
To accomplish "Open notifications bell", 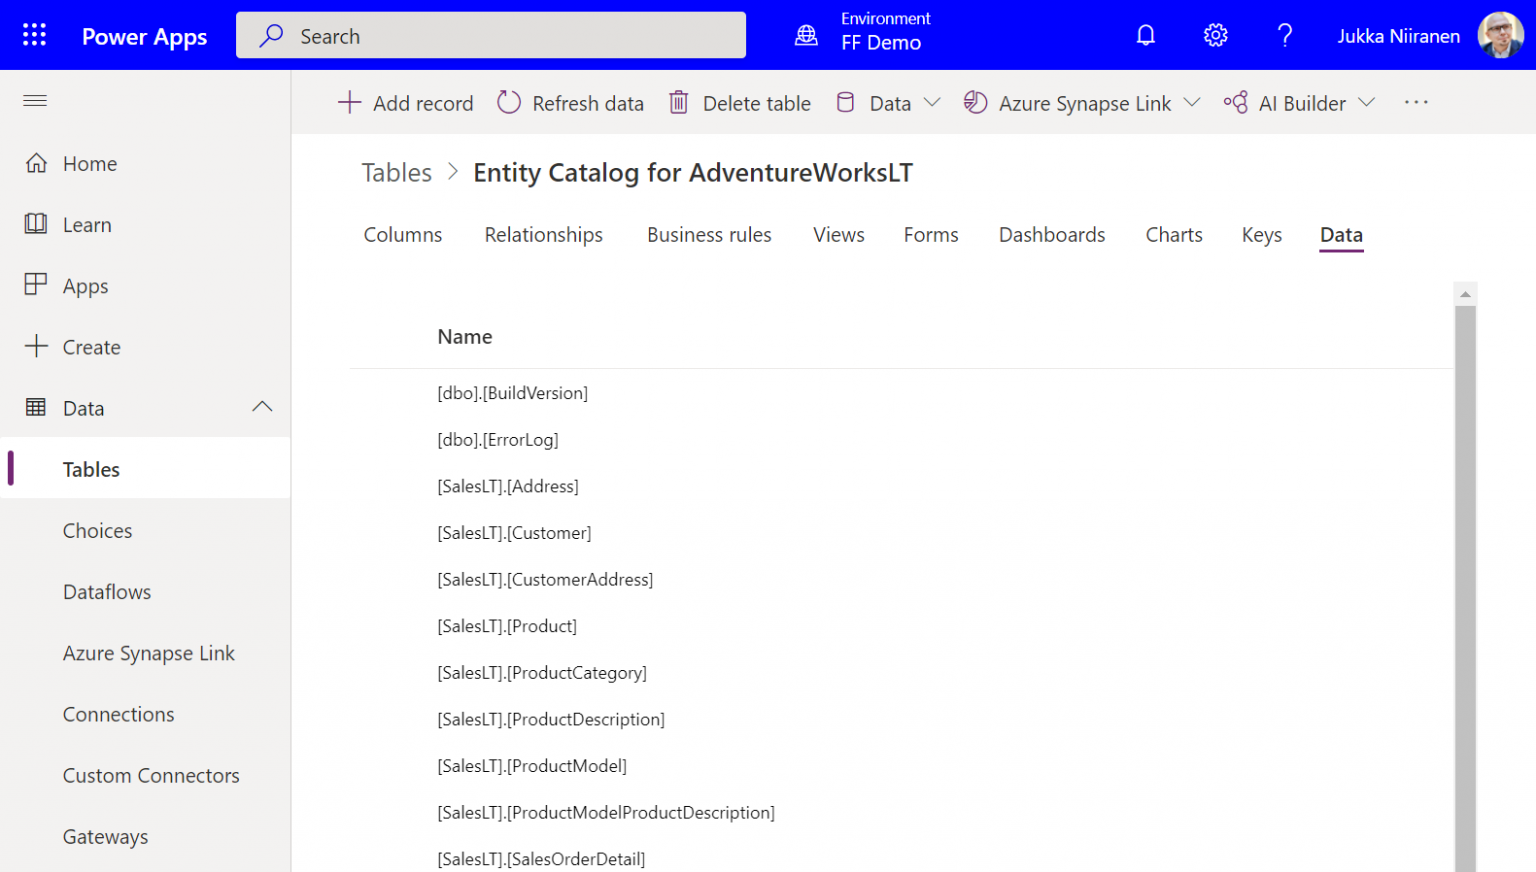I will [x=1146, y=36].
